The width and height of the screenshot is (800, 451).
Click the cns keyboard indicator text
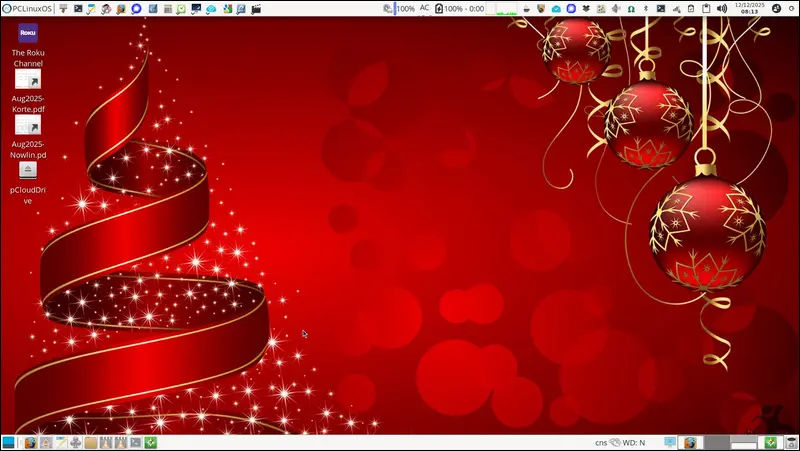(601, 443)
